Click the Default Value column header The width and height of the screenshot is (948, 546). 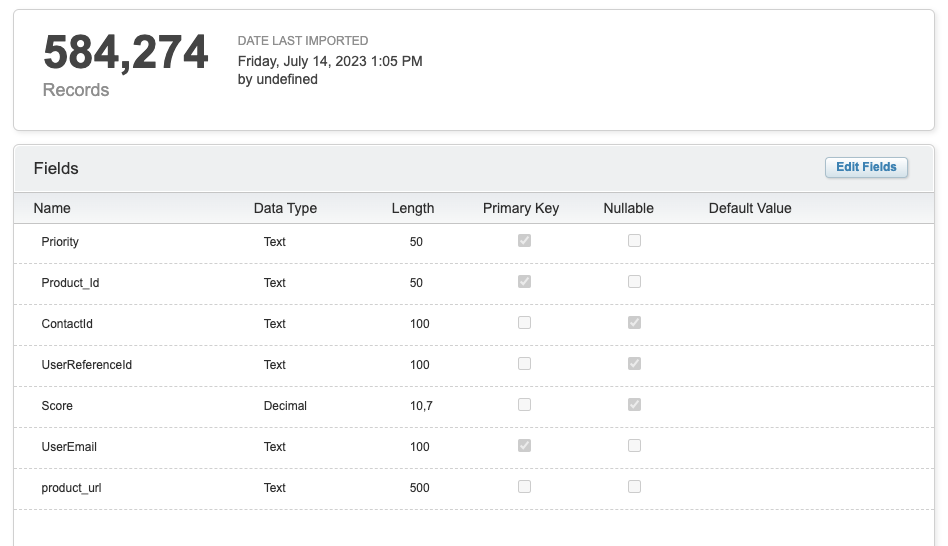coord(749,208)
